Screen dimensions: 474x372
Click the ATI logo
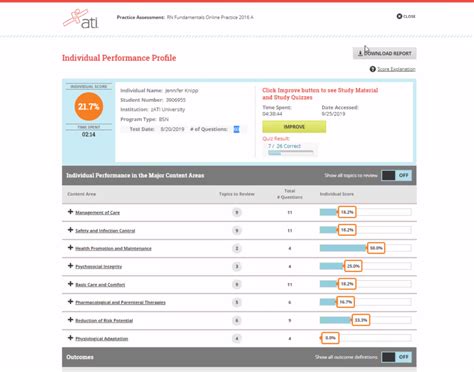[81, 19]
